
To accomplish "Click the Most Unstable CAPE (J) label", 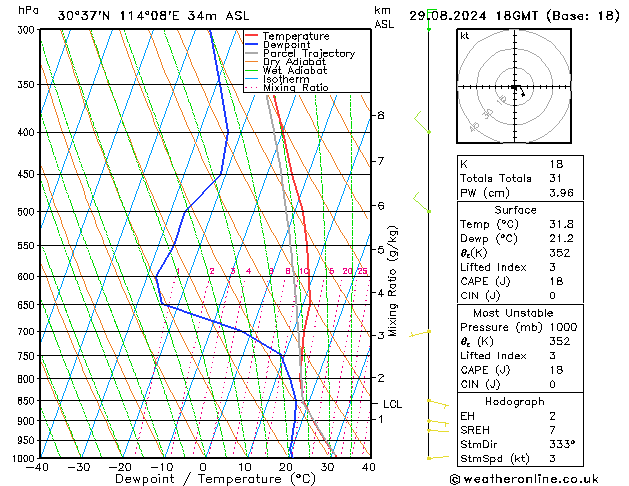I will pyautogui.click(x=485, y=370).
